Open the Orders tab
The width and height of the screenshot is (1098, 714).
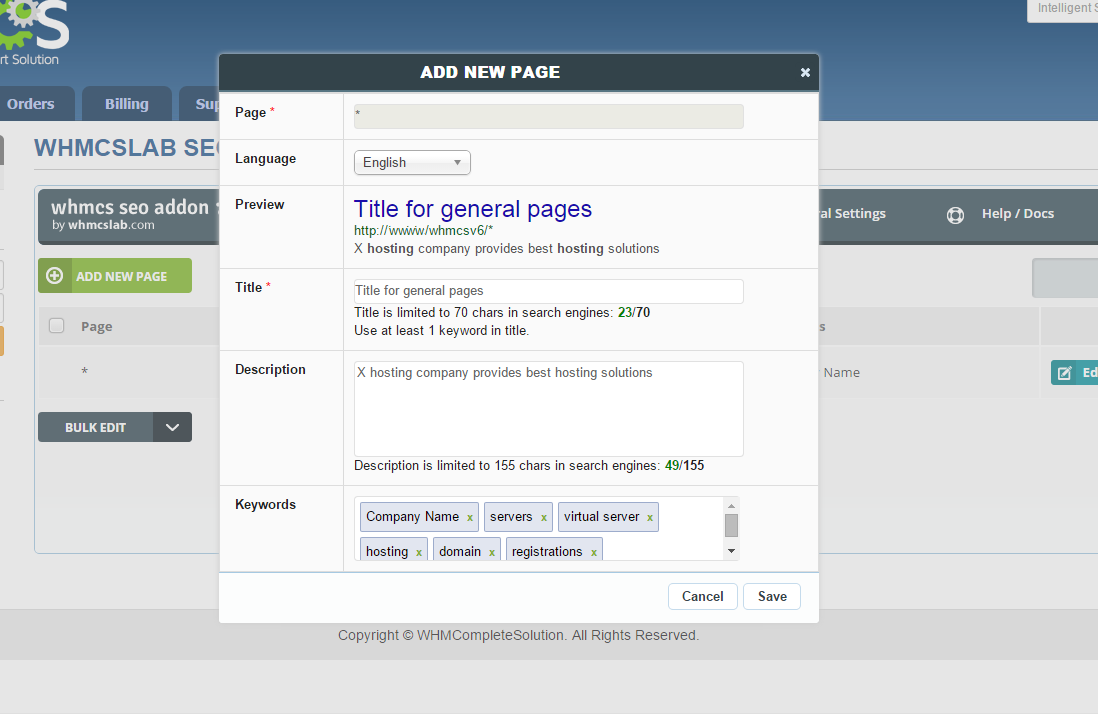(35, 104)
